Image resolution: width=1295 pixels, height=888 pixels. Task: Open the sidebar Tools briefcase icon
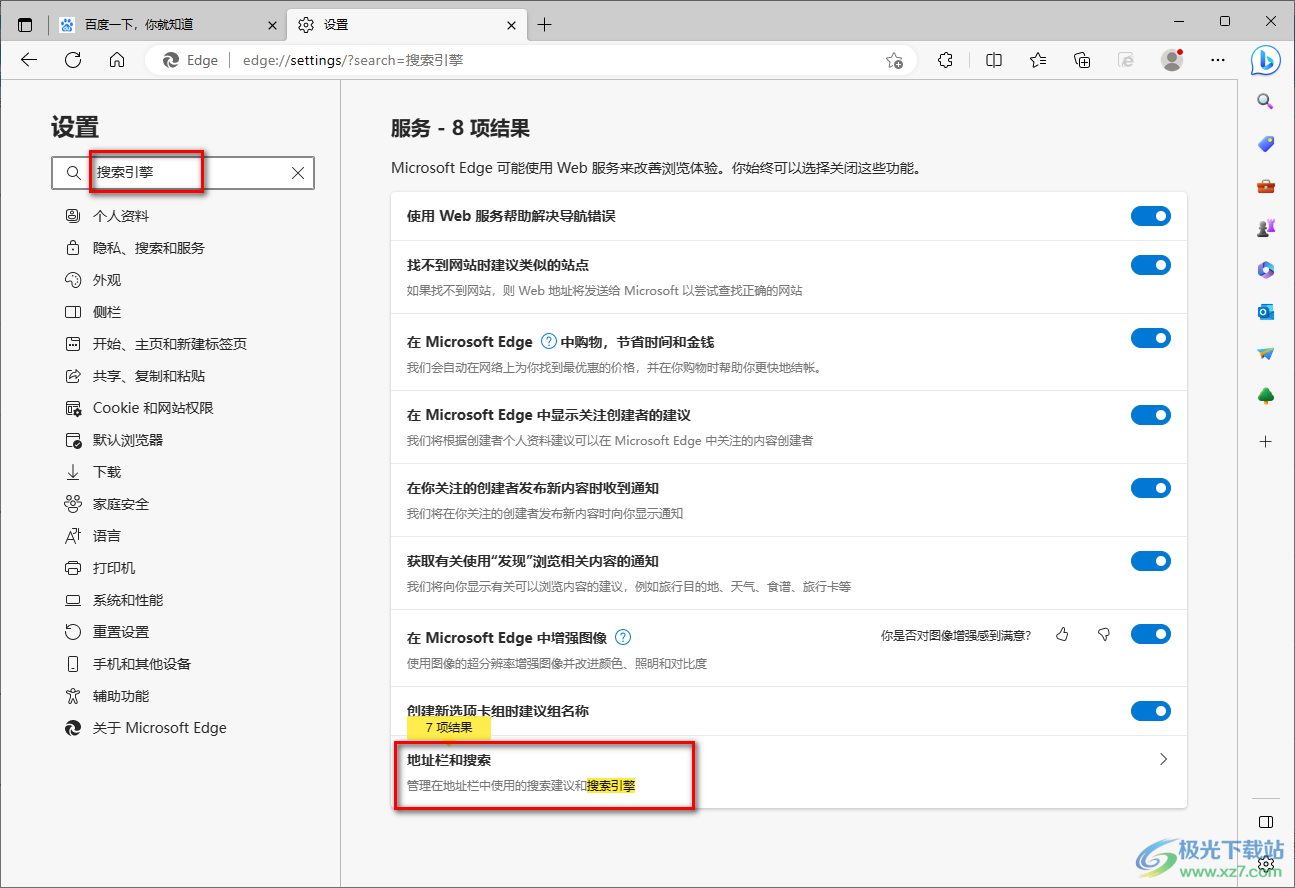point(1266,186)
